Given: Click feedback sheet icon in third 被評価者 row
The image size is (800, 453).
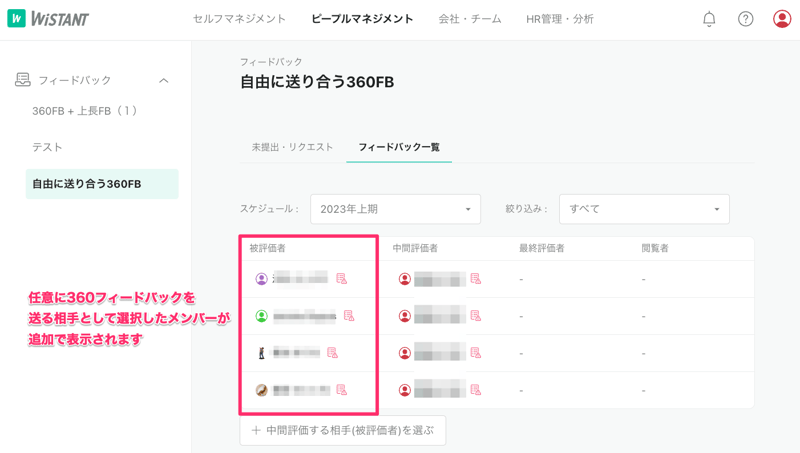Looking at the screenshot, I should tap(333, 353).
